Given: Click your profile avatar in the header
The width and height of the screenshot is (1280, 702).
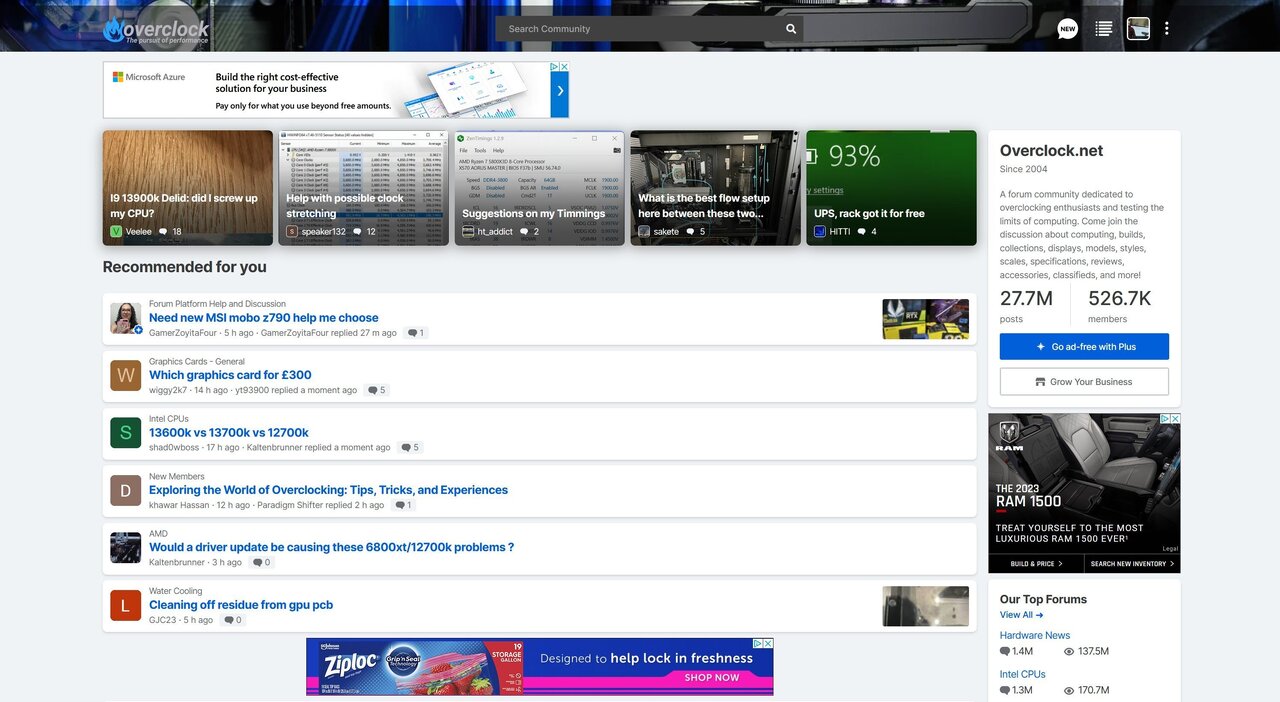Looking at the screenshot, I should [x=1138, y=28].
